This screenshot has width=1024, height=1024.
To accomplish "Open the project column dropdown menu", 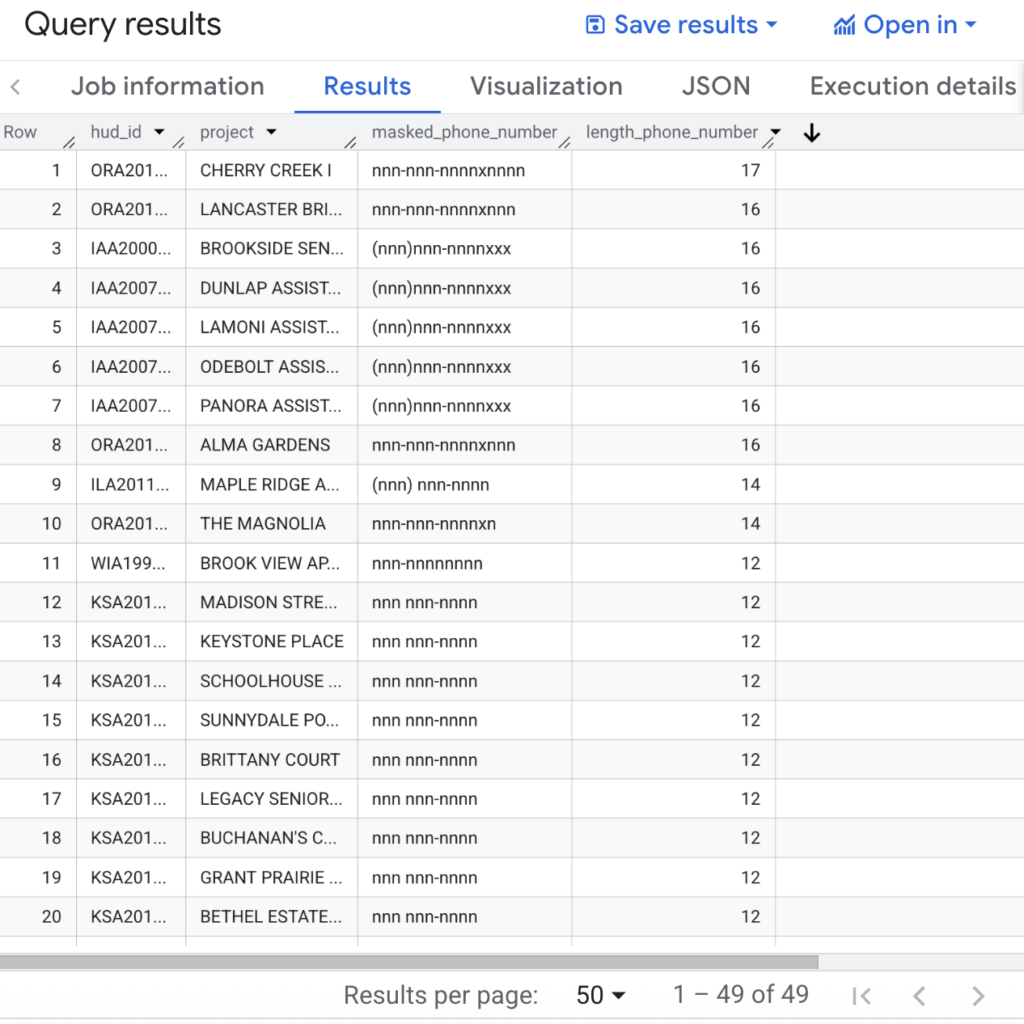I will pyautogui.click(x=270, y=133).
